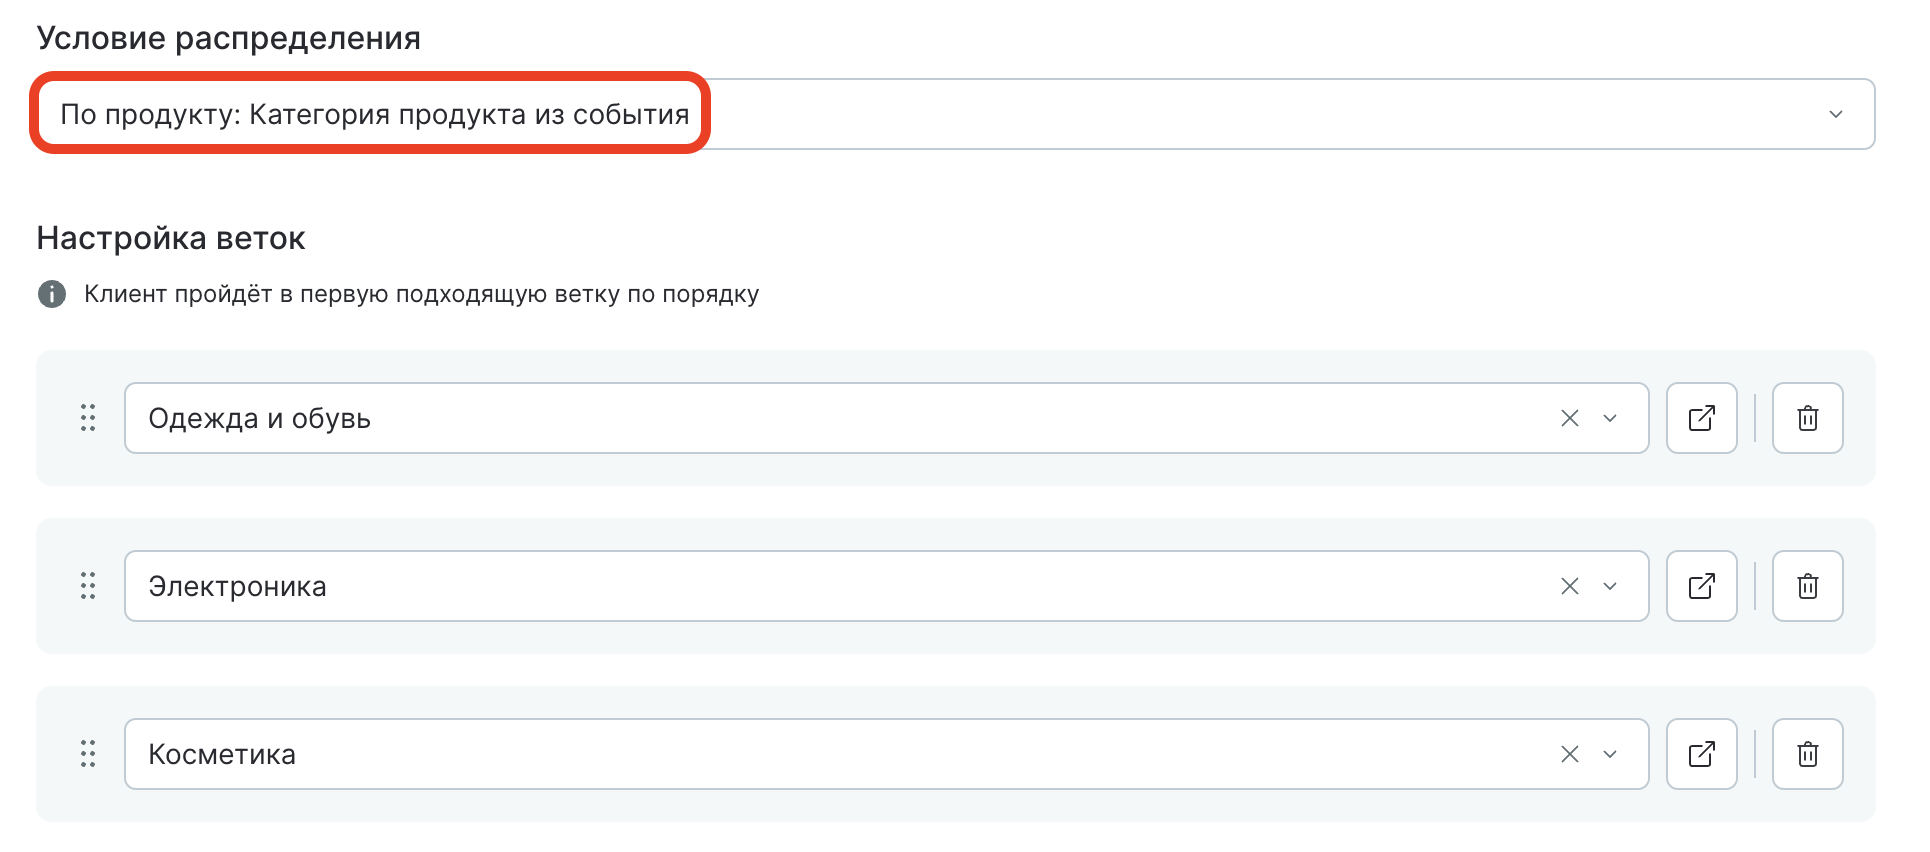This screenshot has height=852, width=1930.
Task: Delete the Электроника branch
Action: pyautogui.click(x=1807, y=586)
